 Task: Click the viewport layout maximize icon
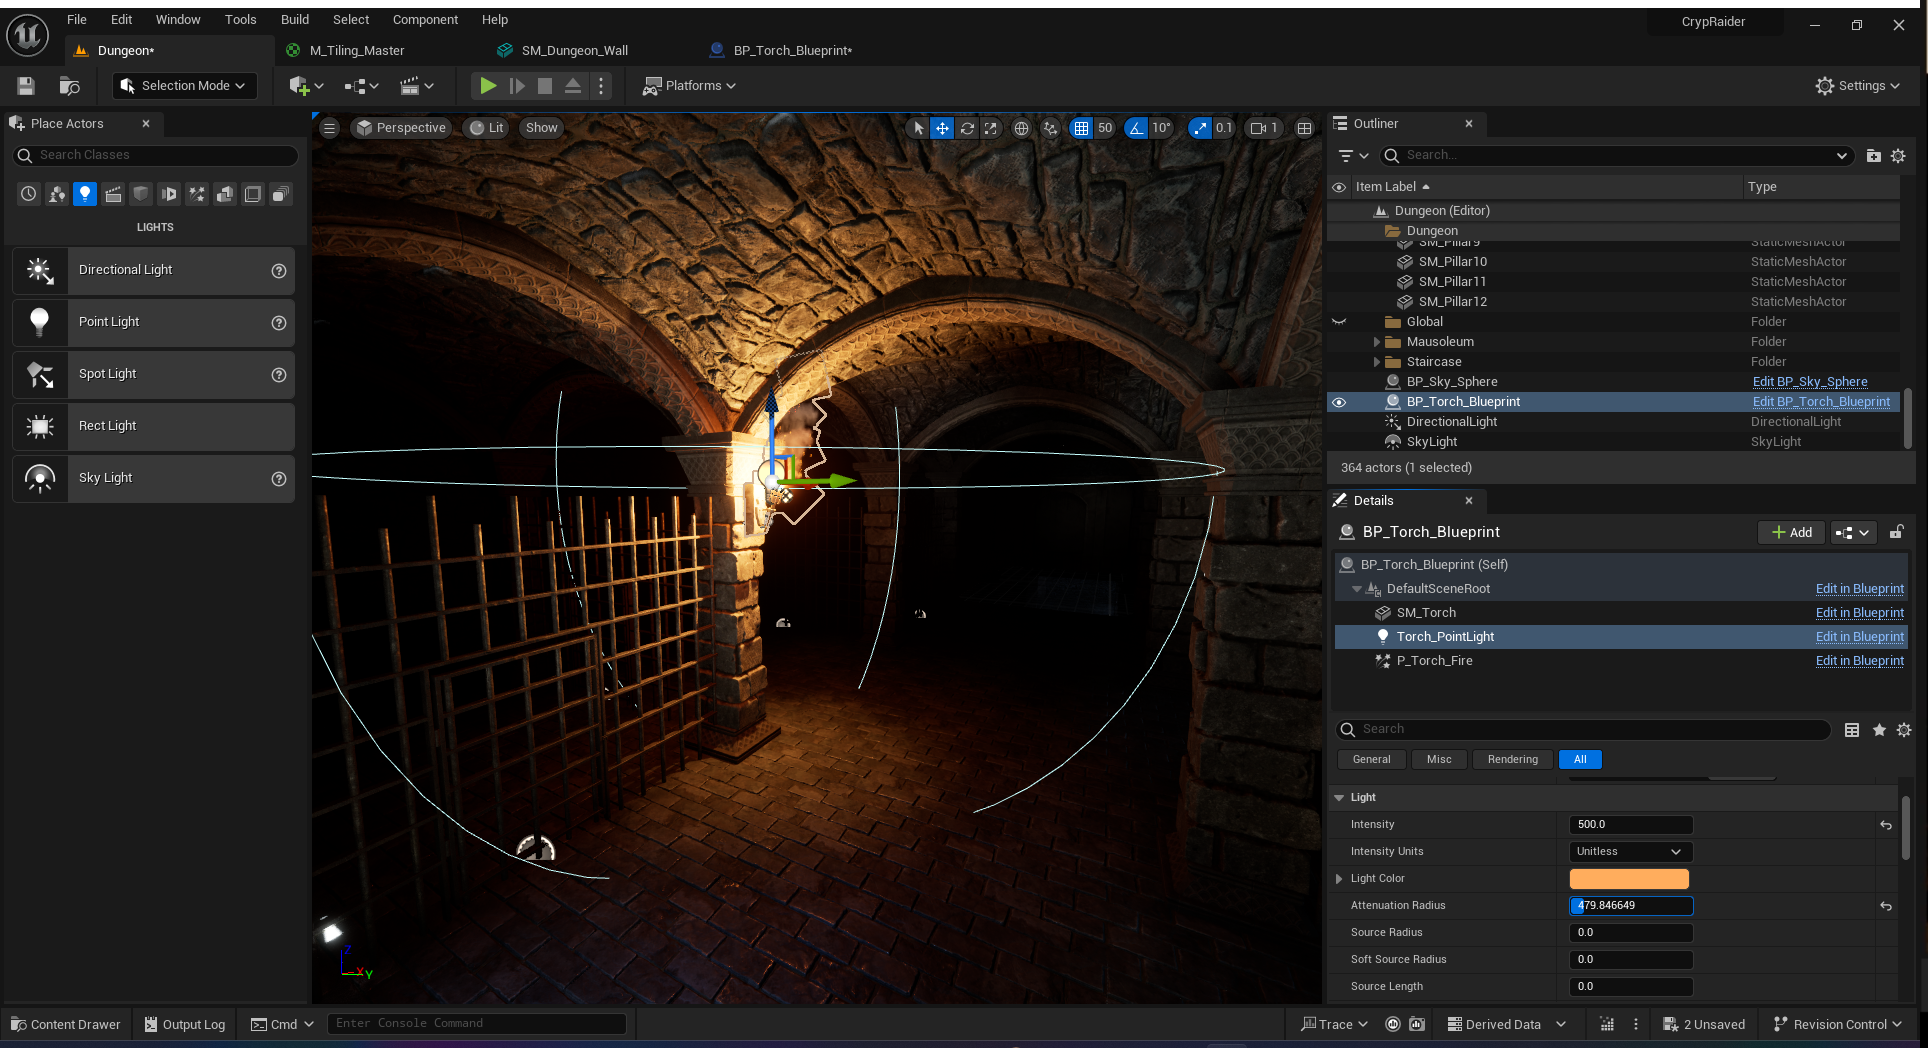click(1304, 128)
